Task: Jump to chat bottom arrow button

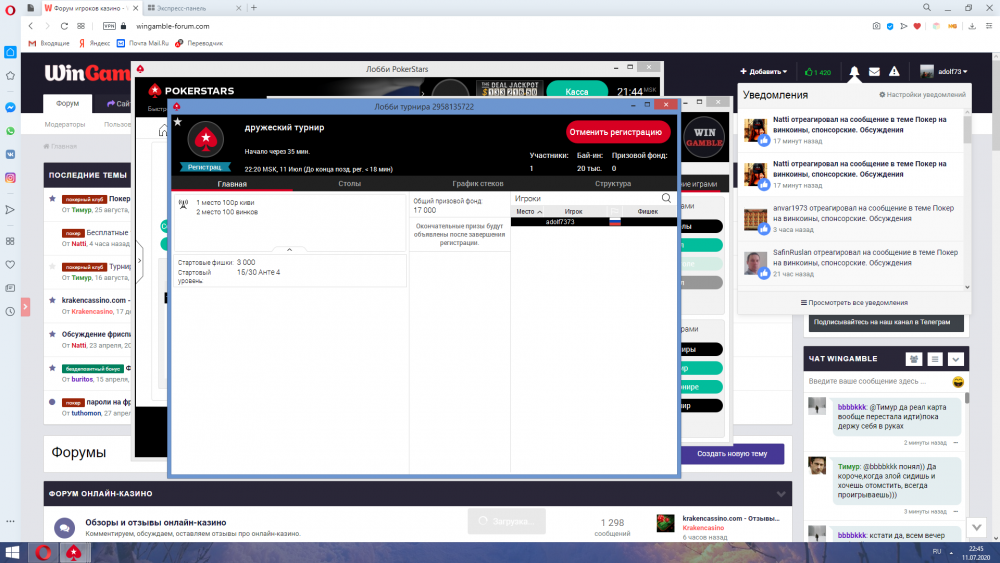Action: pyautogui.click(x=976, y=527)
